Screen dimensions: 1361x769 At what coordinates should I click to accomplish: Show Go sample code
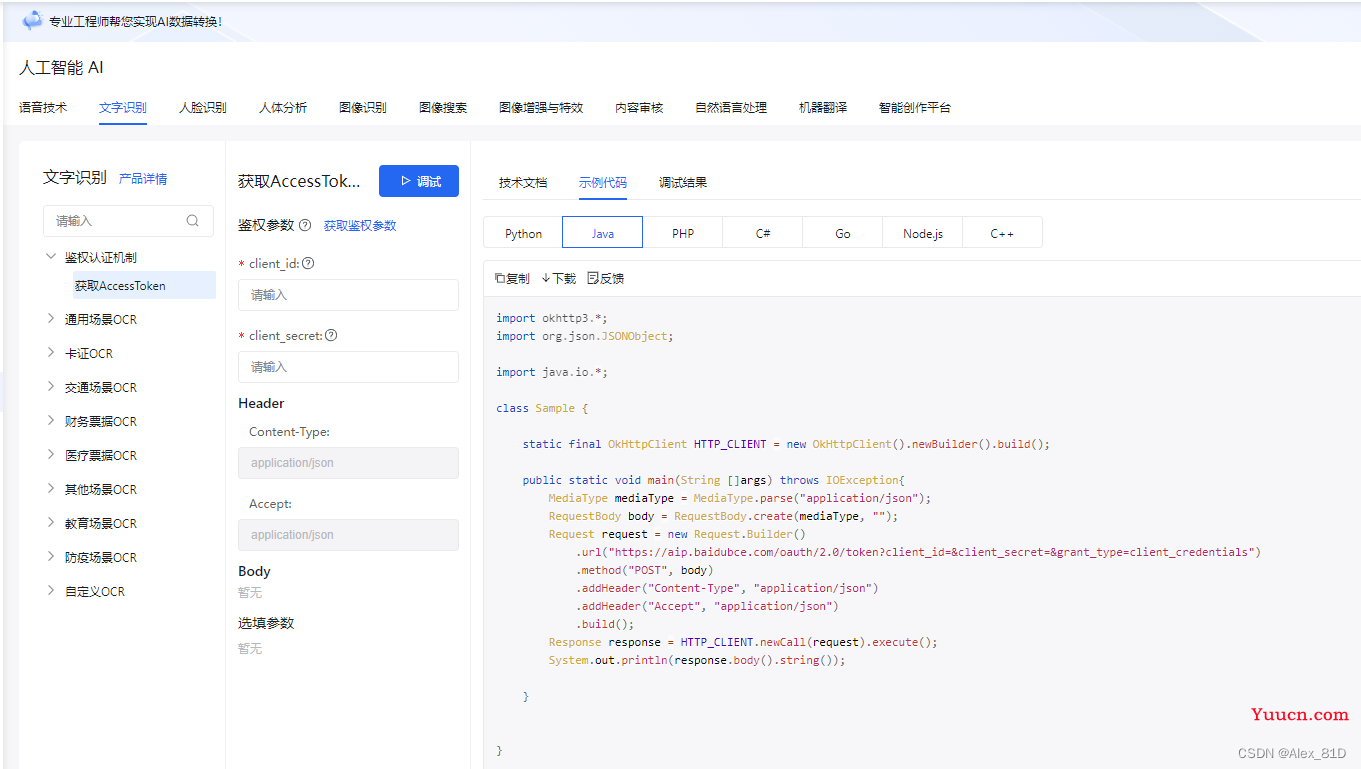pos(843,233)
